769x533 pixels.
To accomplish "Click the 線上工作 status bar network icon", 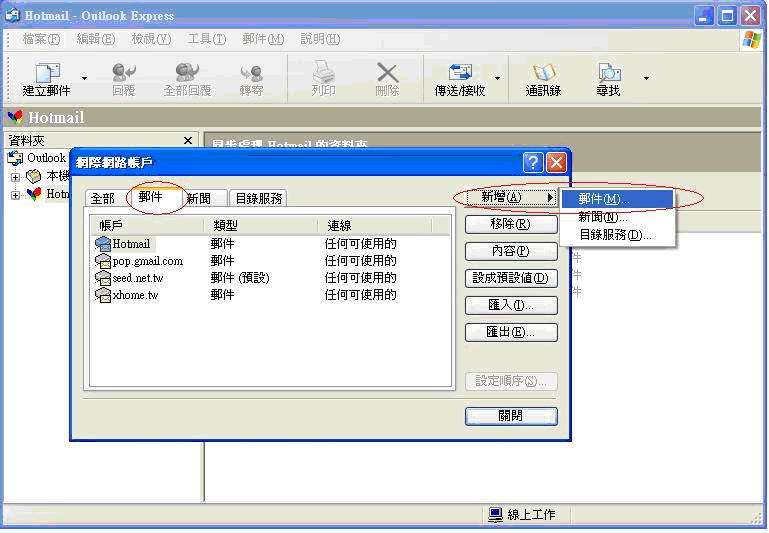I will tap(495, 514).
